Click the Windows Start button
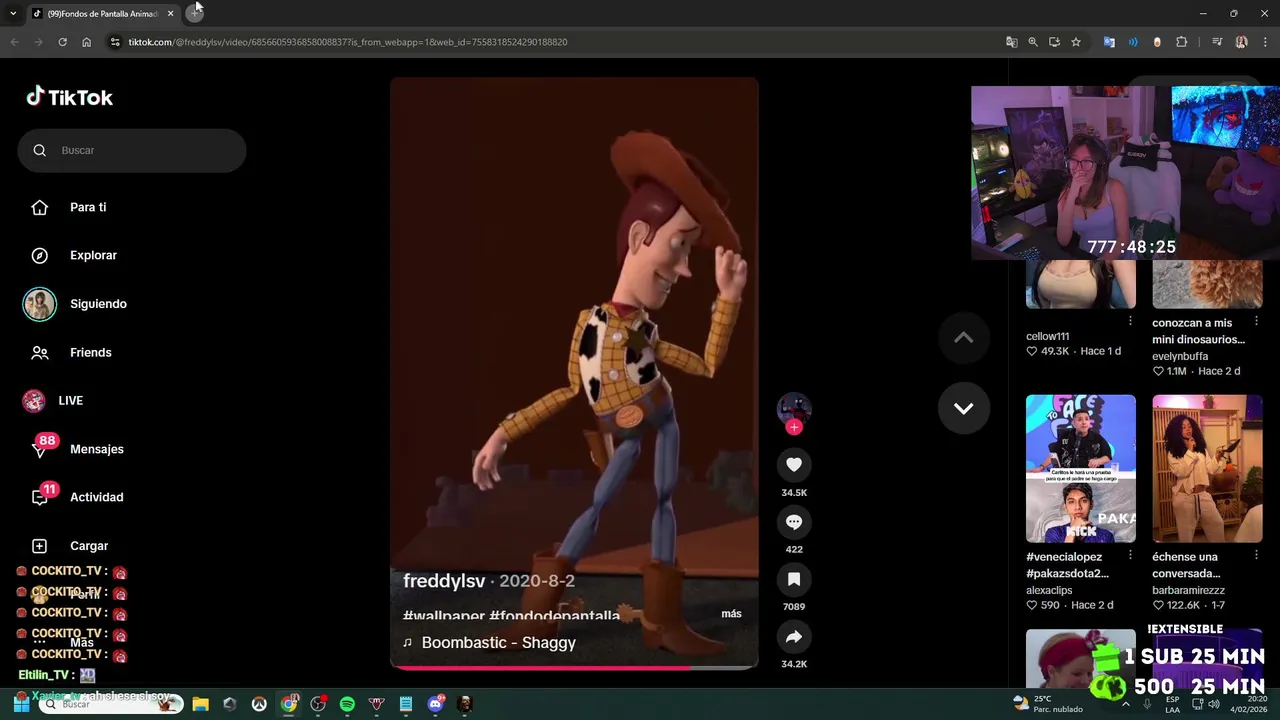Image resolution: width=1280 pixels, height=720 pixels. pos(21,704)
